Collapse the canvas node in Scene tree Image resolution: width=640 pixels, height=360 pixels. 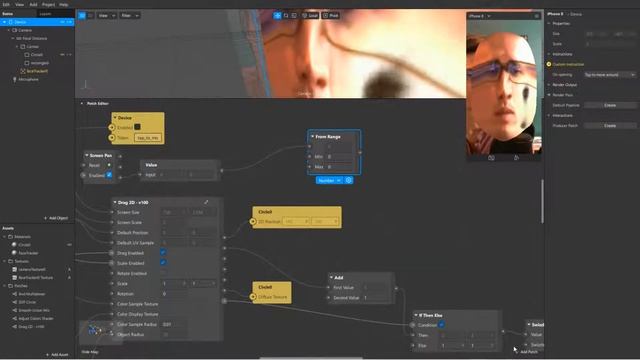tap(17, 47)
